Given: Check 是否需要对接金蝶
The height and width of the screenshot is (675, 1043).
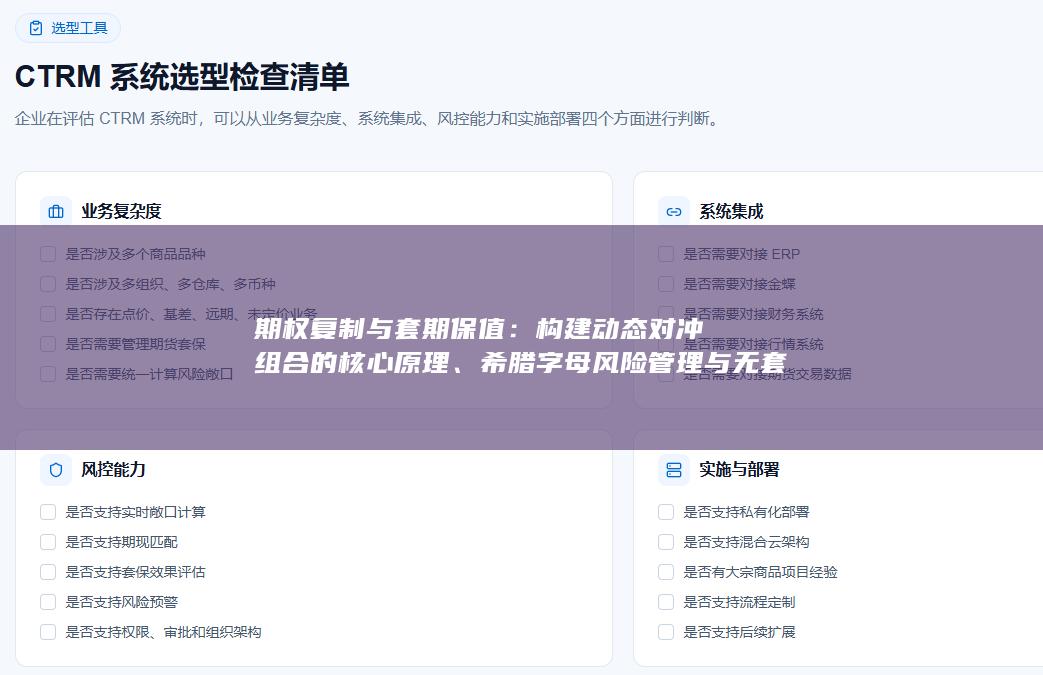Looking at the screenshot, I should tap(666, 284).
